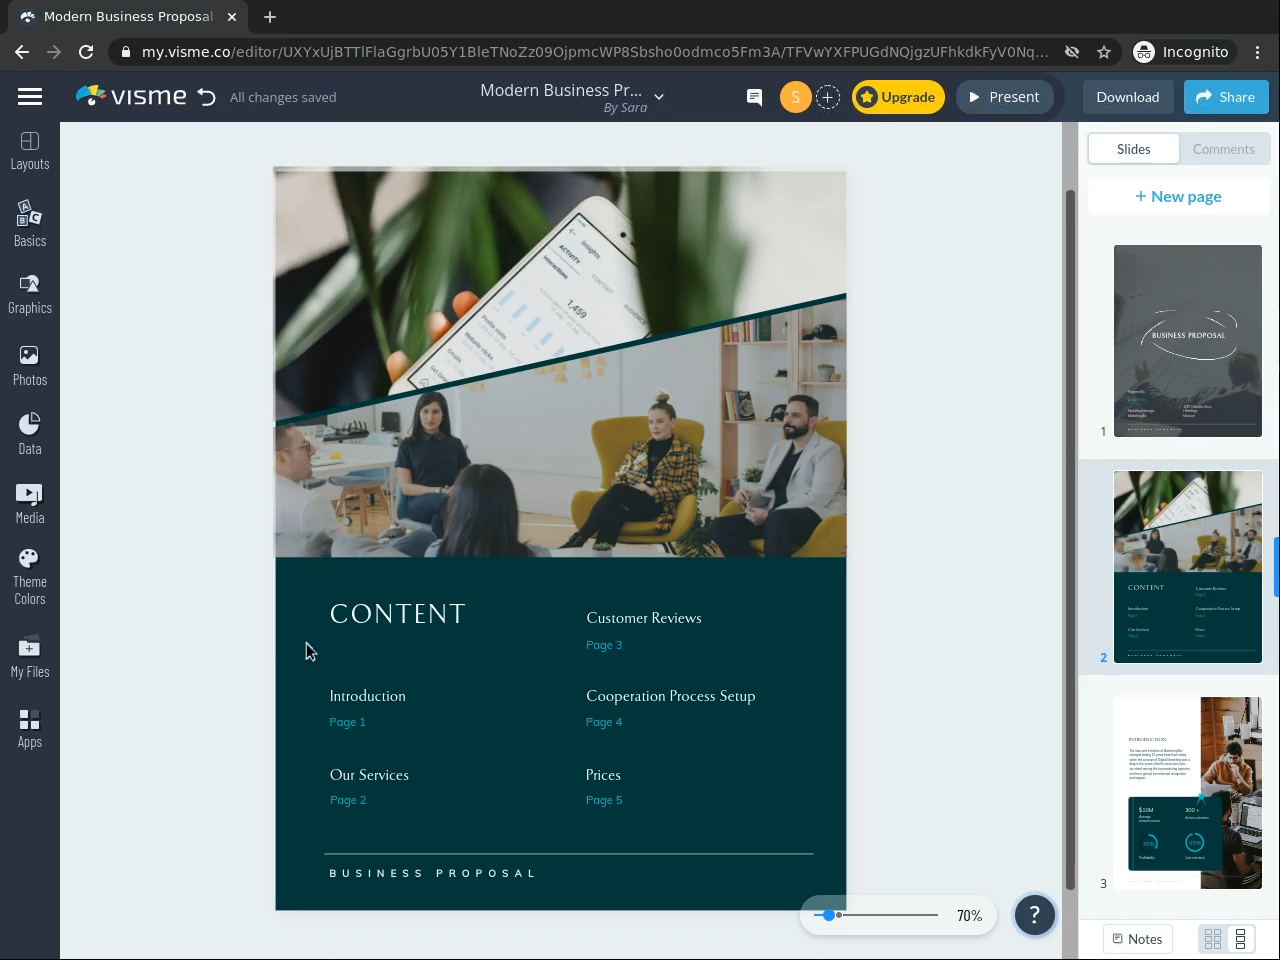
Task: Open the Data panel
Action: (x=30, y=434)
